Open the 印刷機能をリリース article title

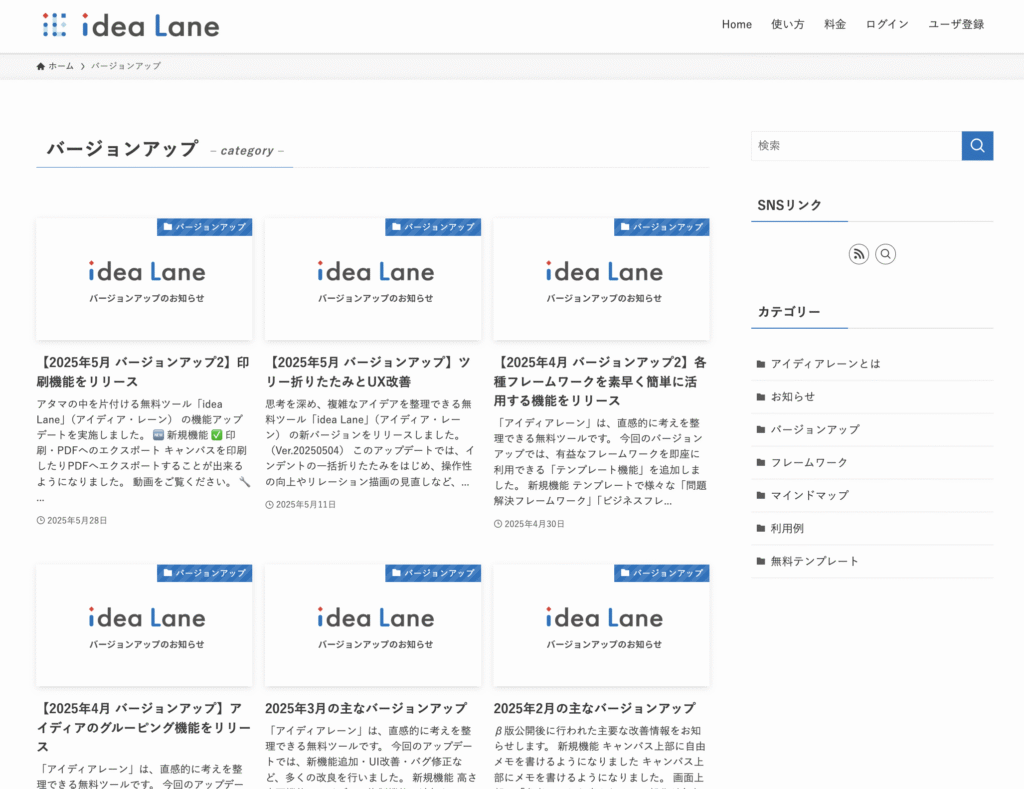pos(143,371)
